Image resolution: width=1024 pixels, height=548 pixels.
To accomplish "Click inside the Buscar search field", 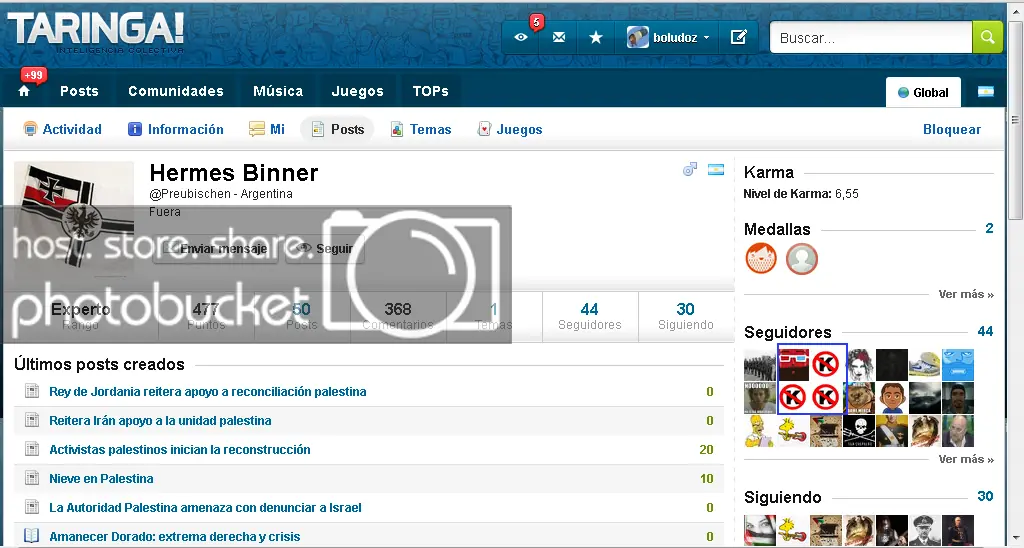I will tap(871, 38).
